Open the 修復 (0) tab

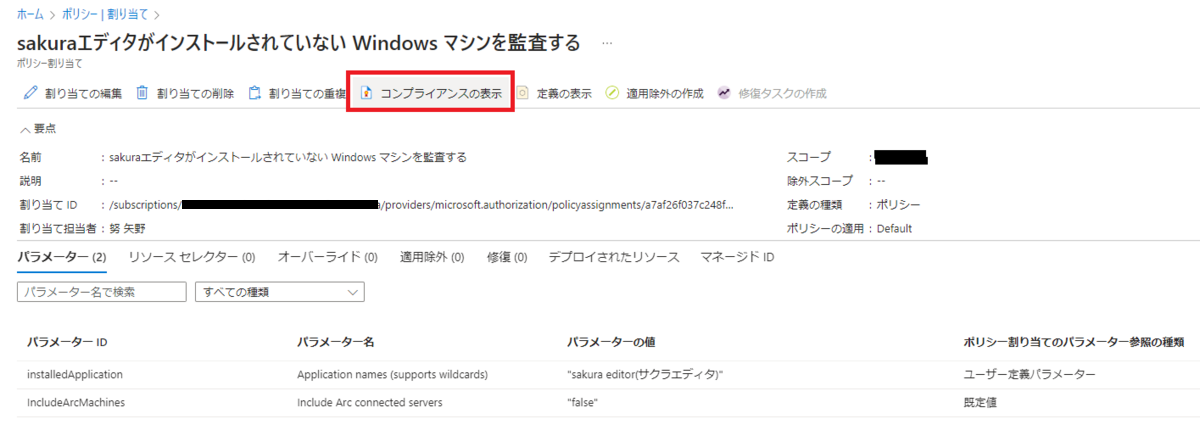click(x=507, y=257)
